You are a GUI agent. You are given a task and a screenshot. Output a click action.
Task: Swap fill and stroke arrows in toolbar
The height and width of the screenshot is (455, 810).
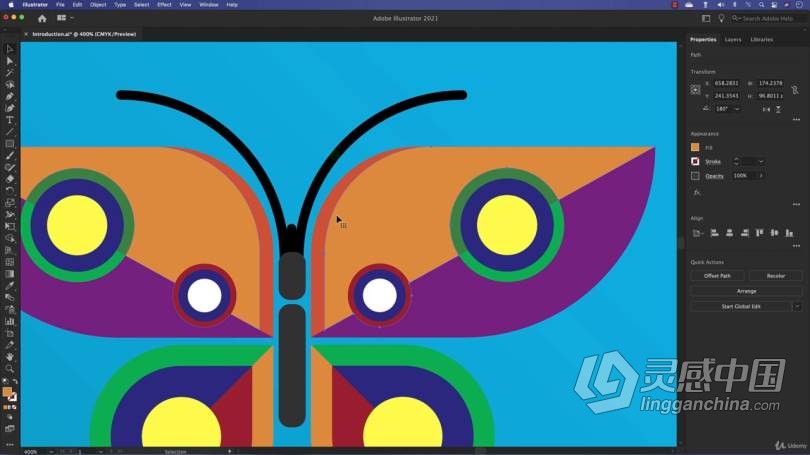tap(15, 381)
